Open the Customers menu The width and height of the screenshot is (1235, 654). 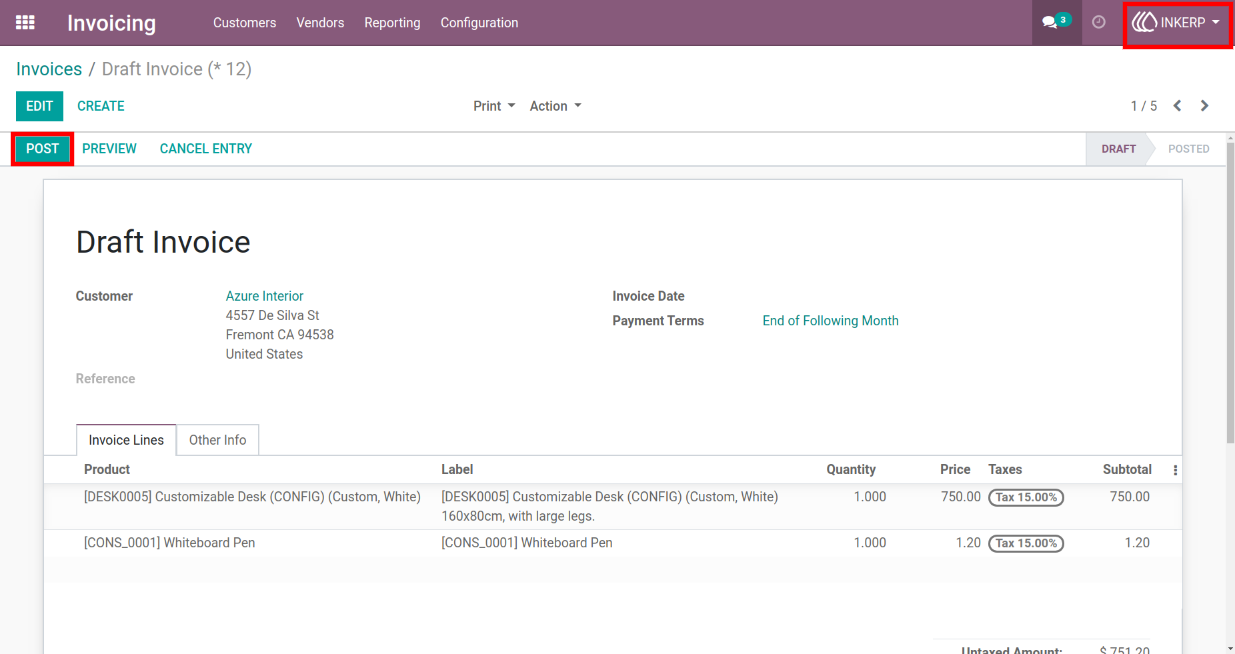click(x=244, y=22)
